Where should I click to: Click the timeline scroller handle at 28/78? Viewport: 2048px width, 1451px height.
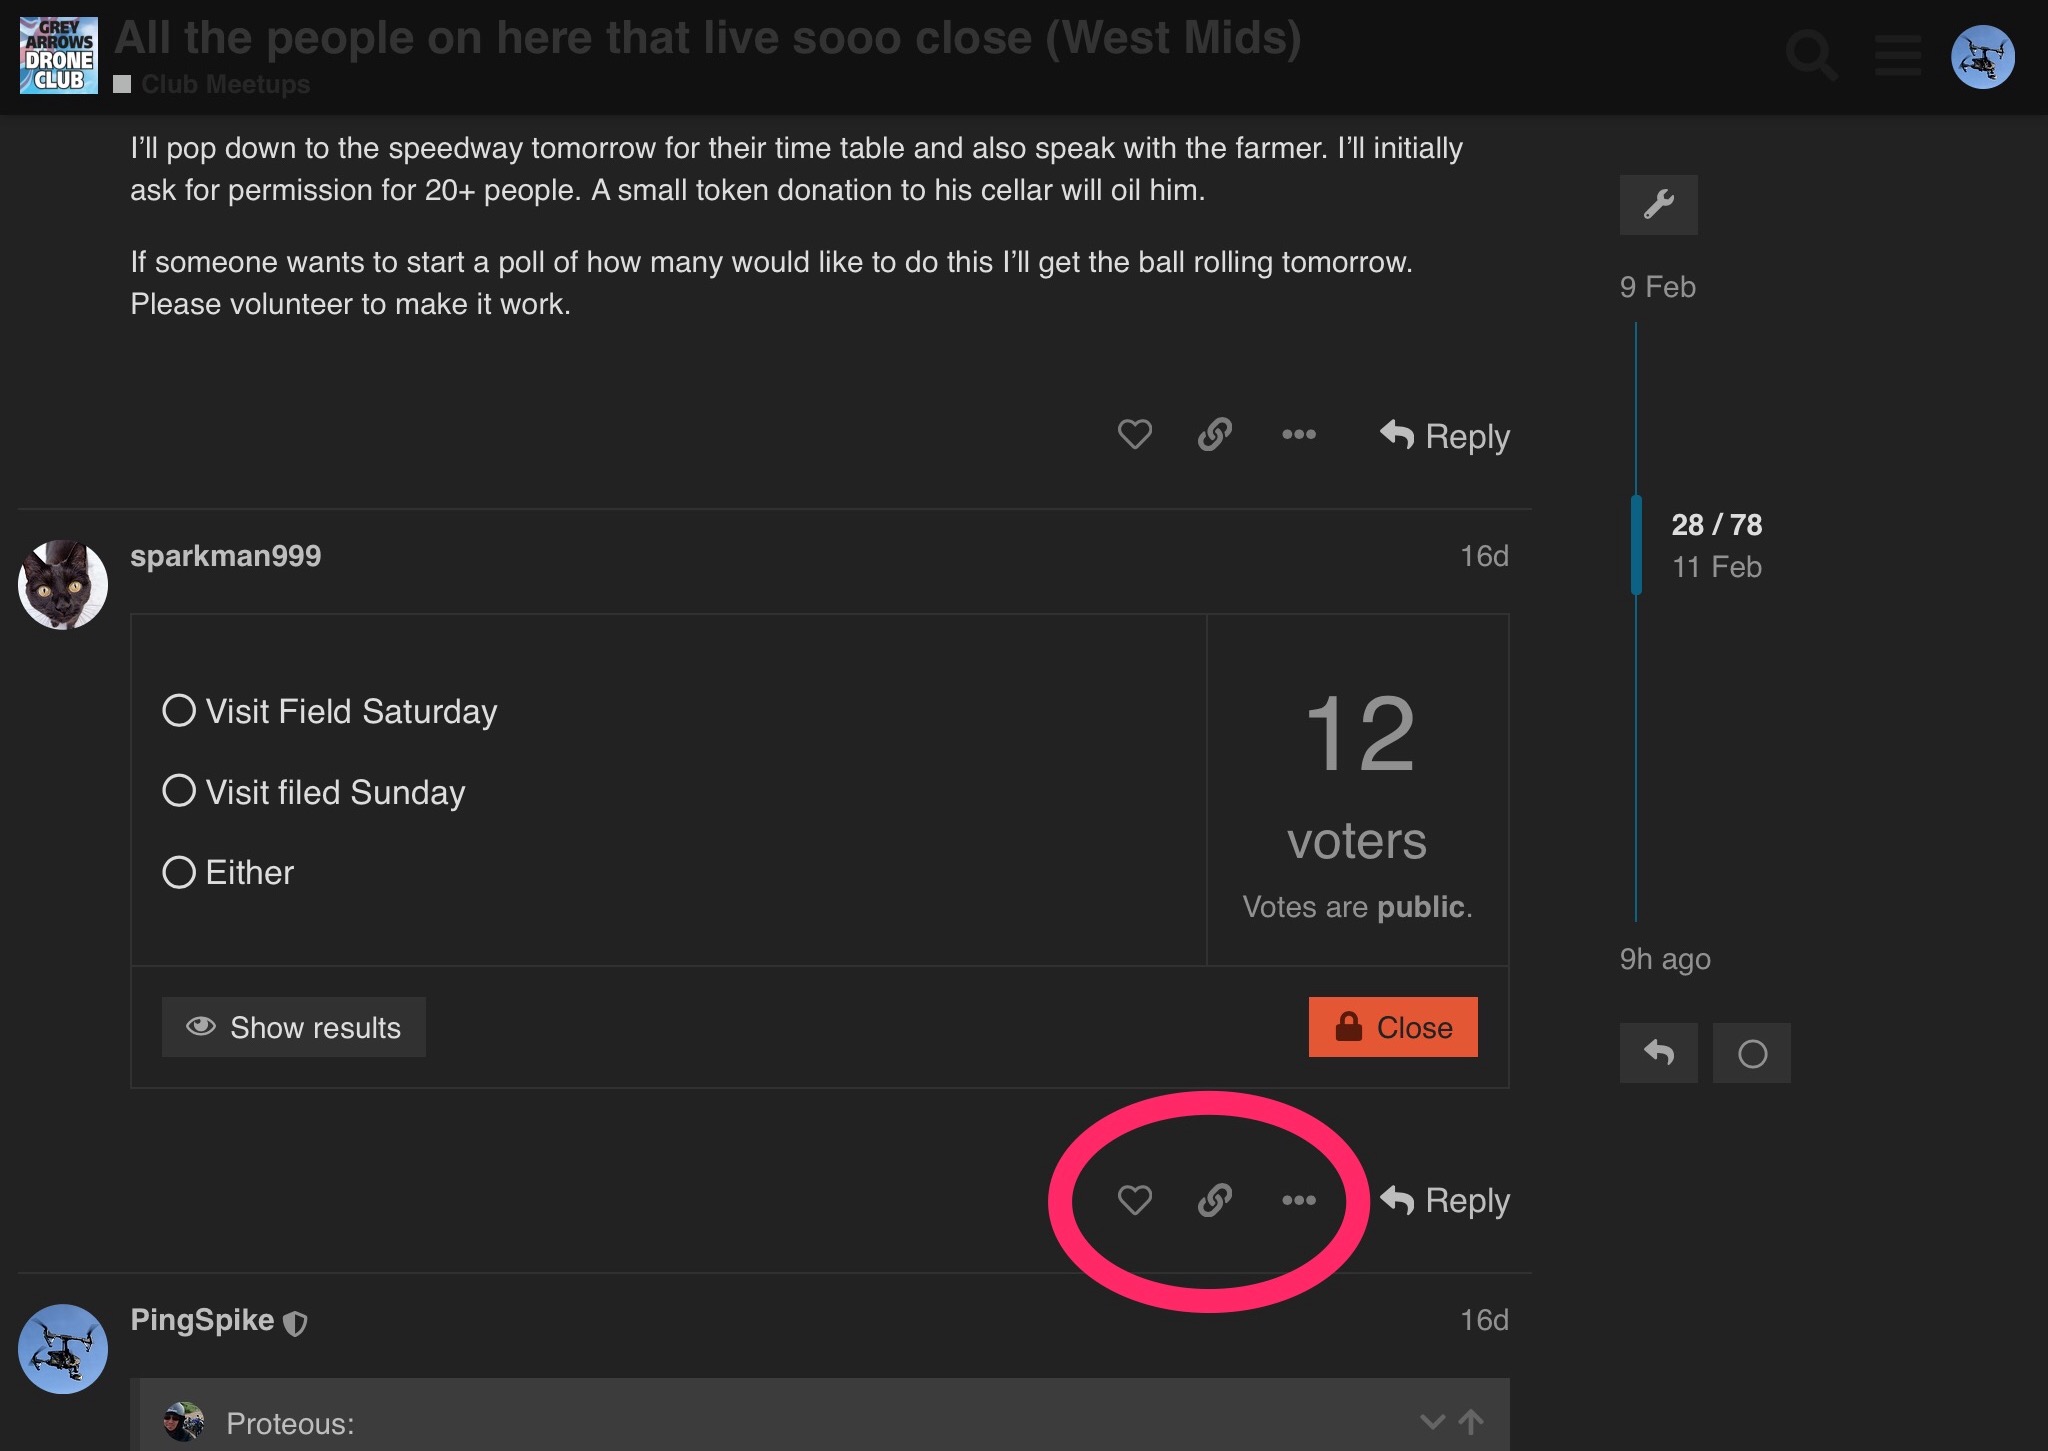pos(1637,545)
